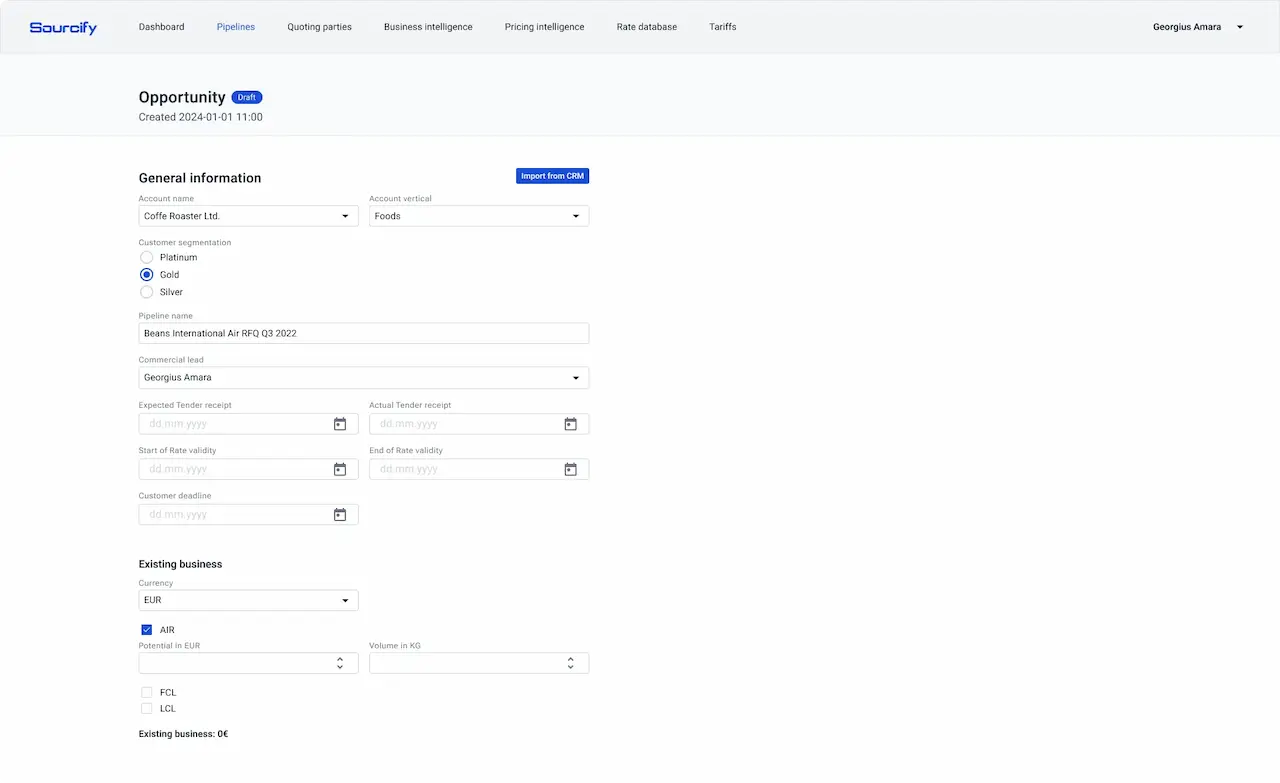
Task: Open the Commercial lead dropdown
Action: [x=575, y=377]
